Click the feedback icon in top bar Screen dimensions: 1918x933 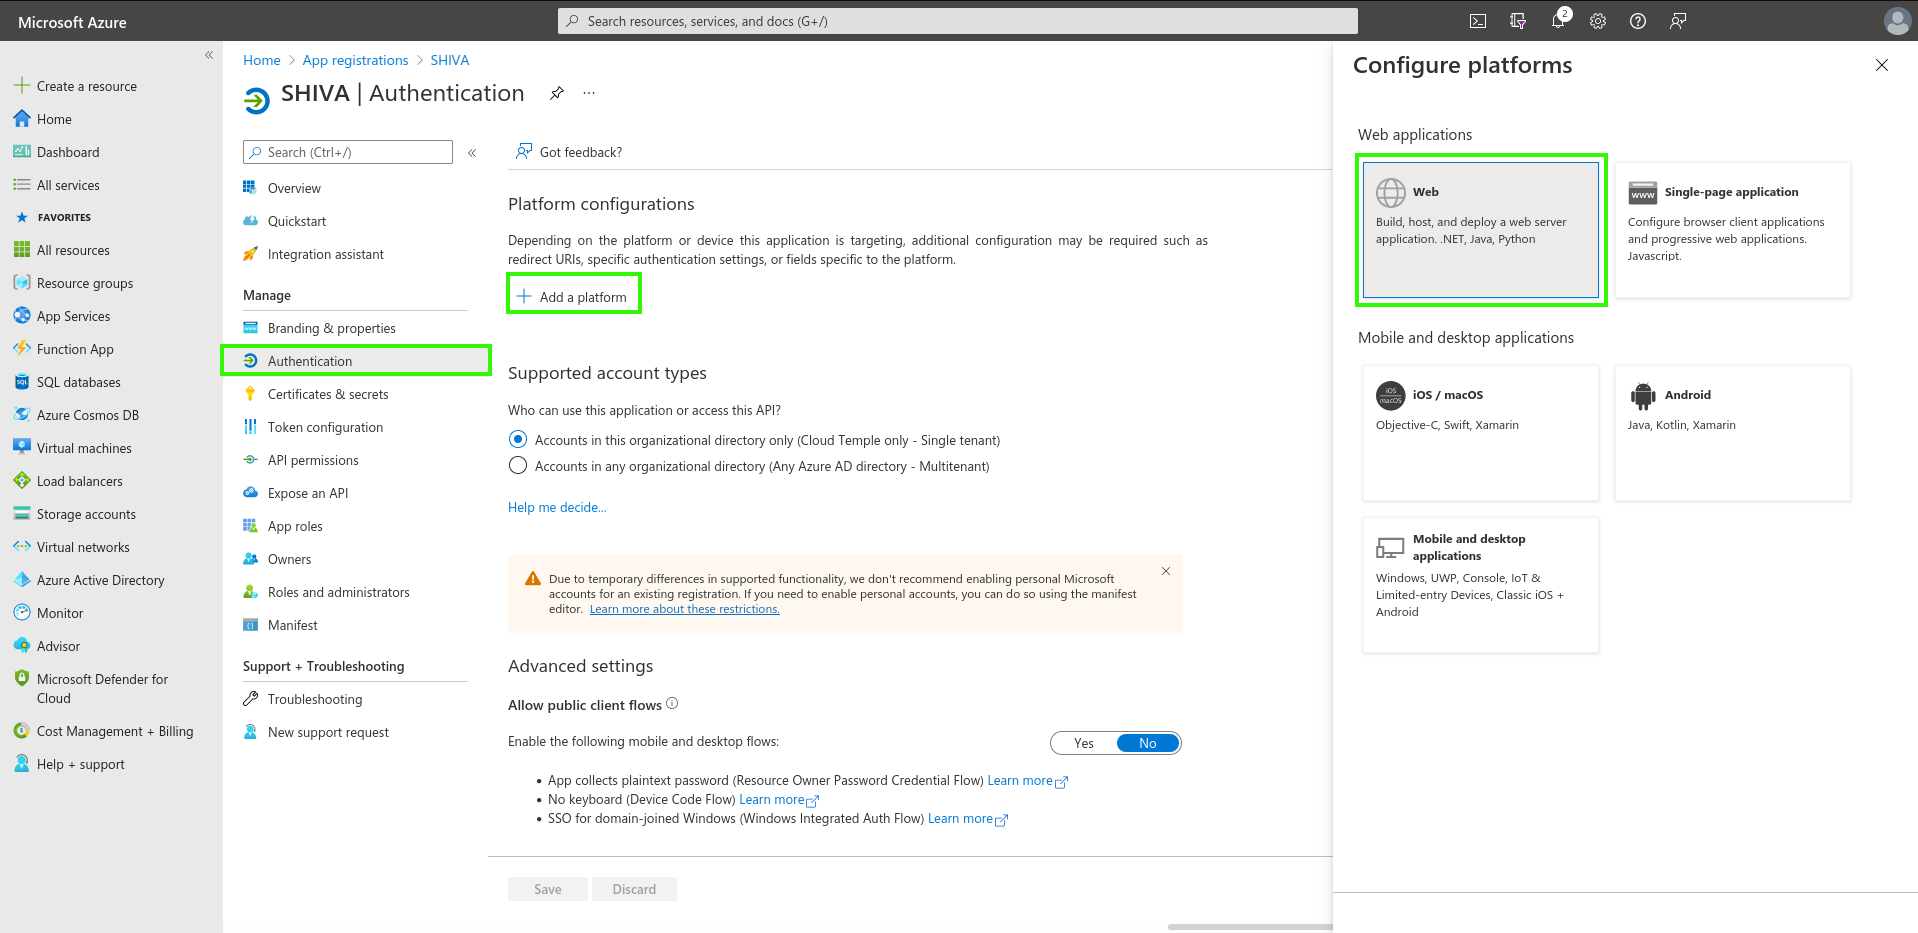pyautogui.click(x=1678, y=21)
